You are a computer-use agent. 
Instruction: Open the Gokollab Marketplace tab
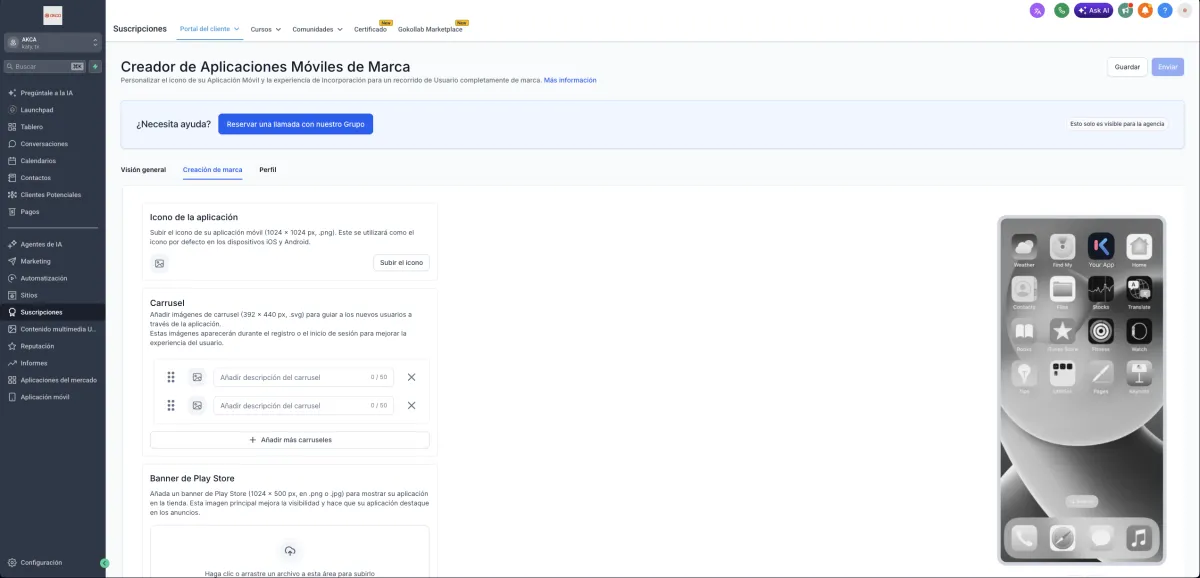(x=430, y=30)
